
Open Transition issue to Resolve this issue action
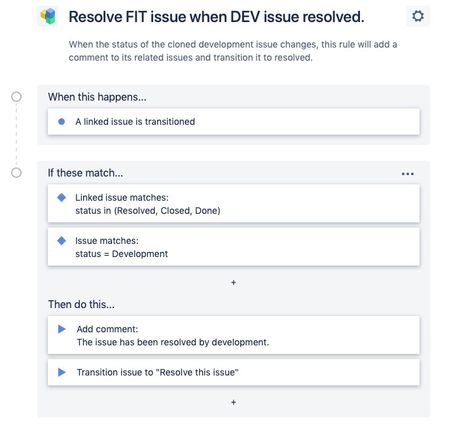(233, 372)
